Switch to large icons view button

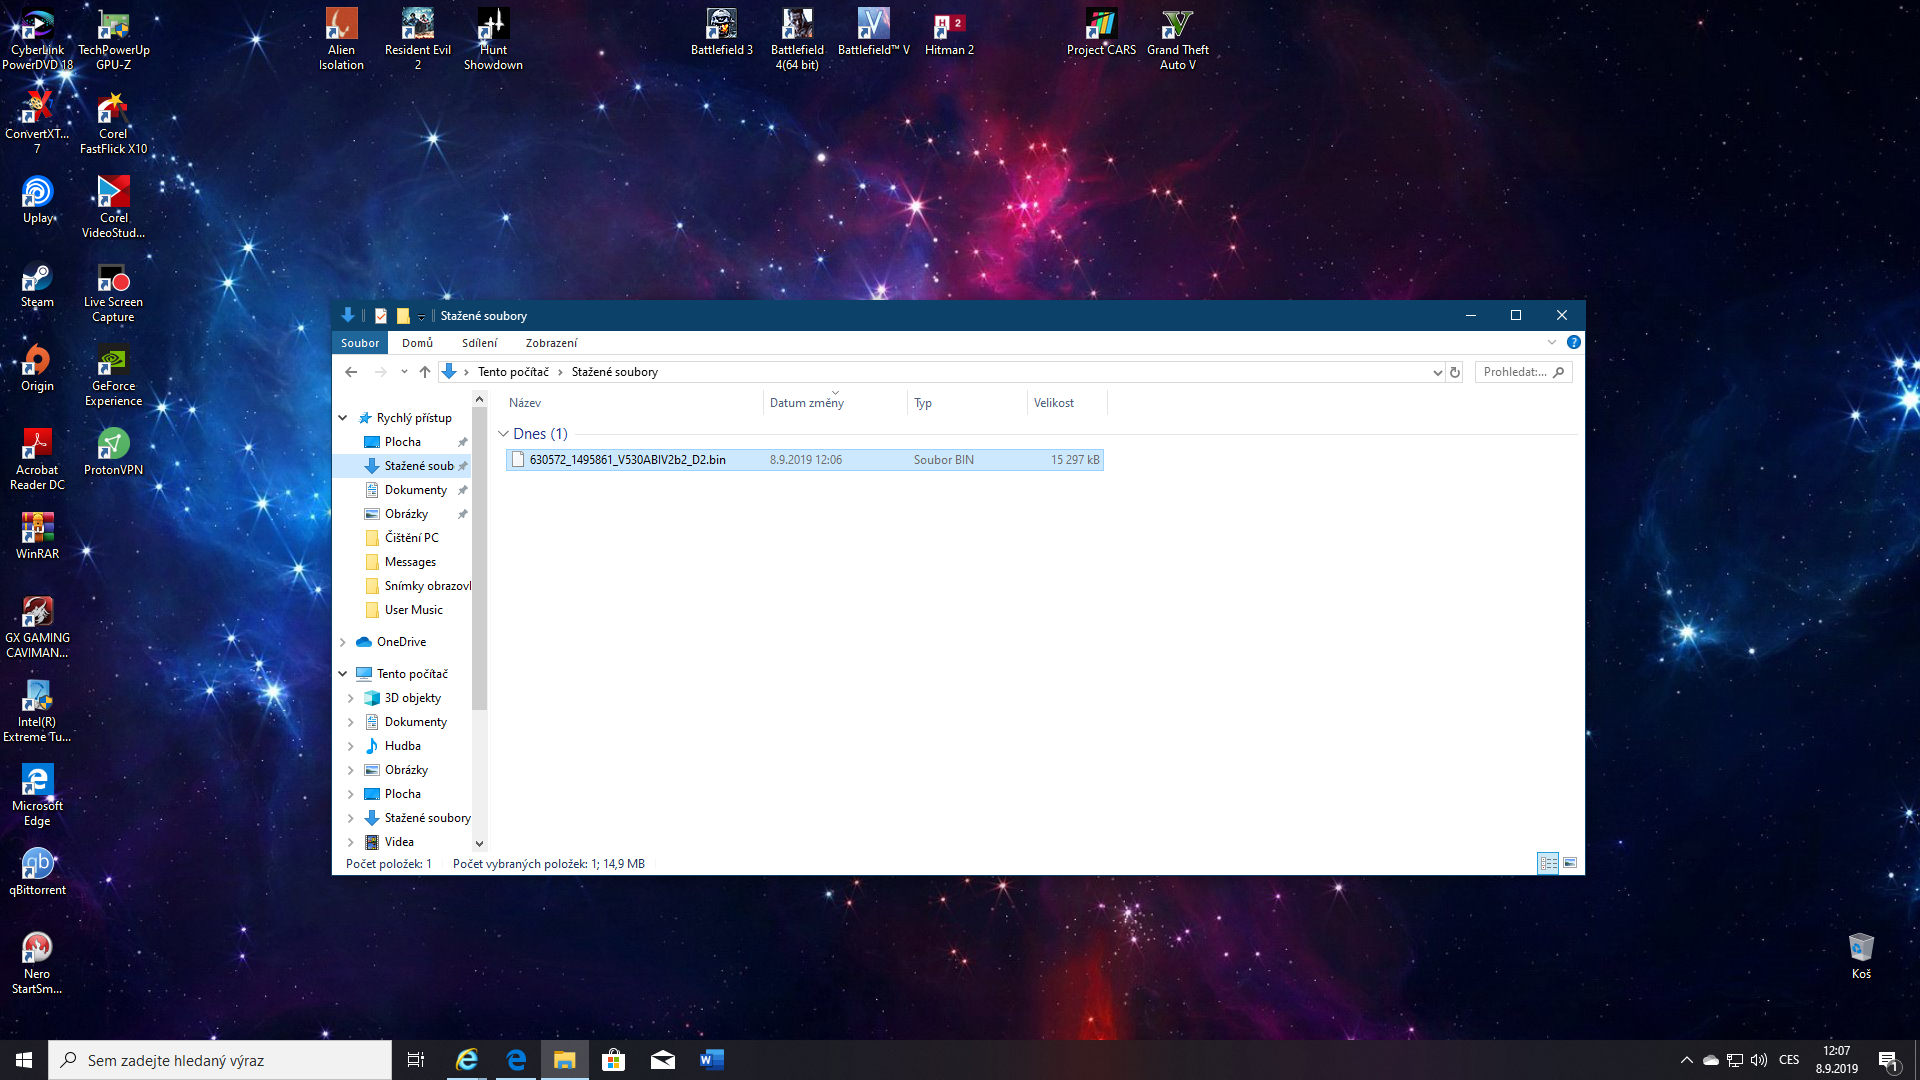tap(1570, 863)
